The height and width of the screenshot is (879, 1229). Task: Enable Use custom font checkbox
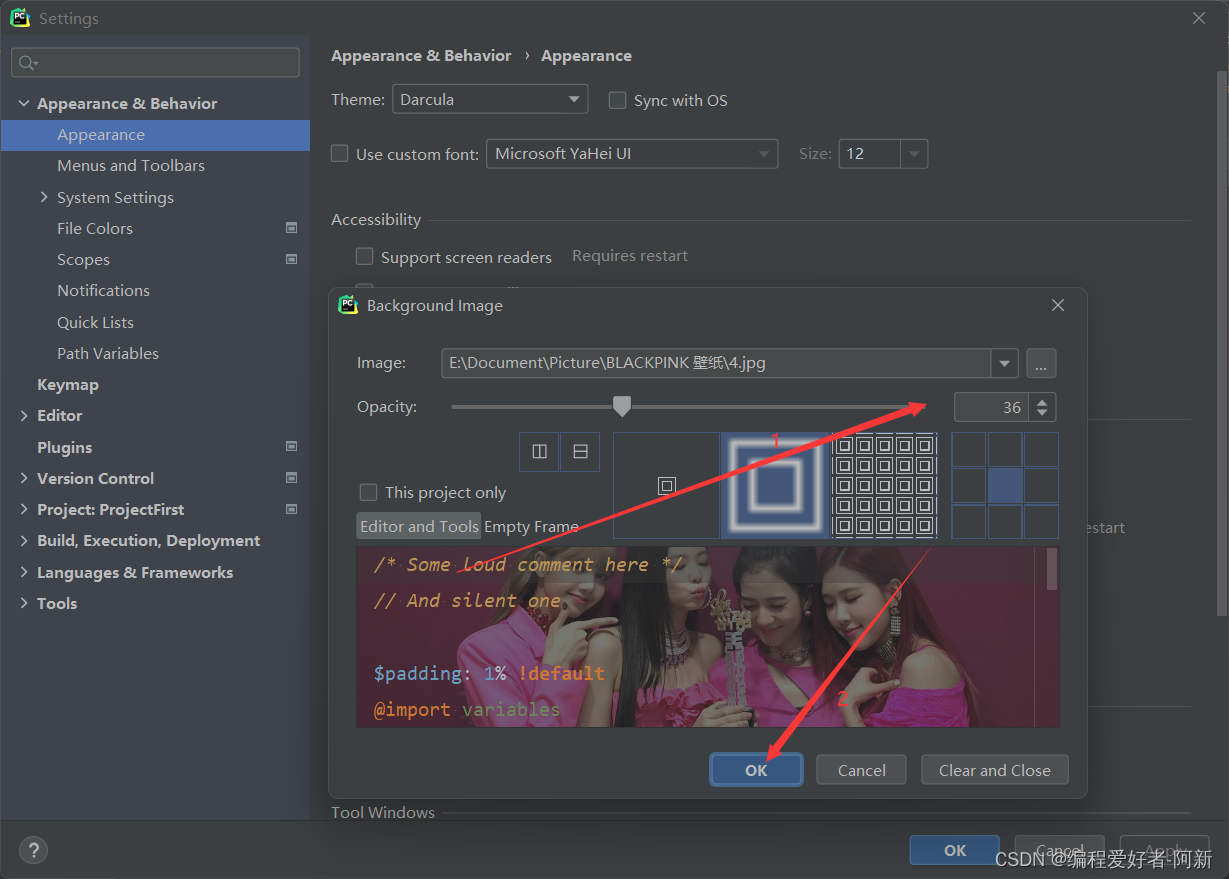click(340, 154)
